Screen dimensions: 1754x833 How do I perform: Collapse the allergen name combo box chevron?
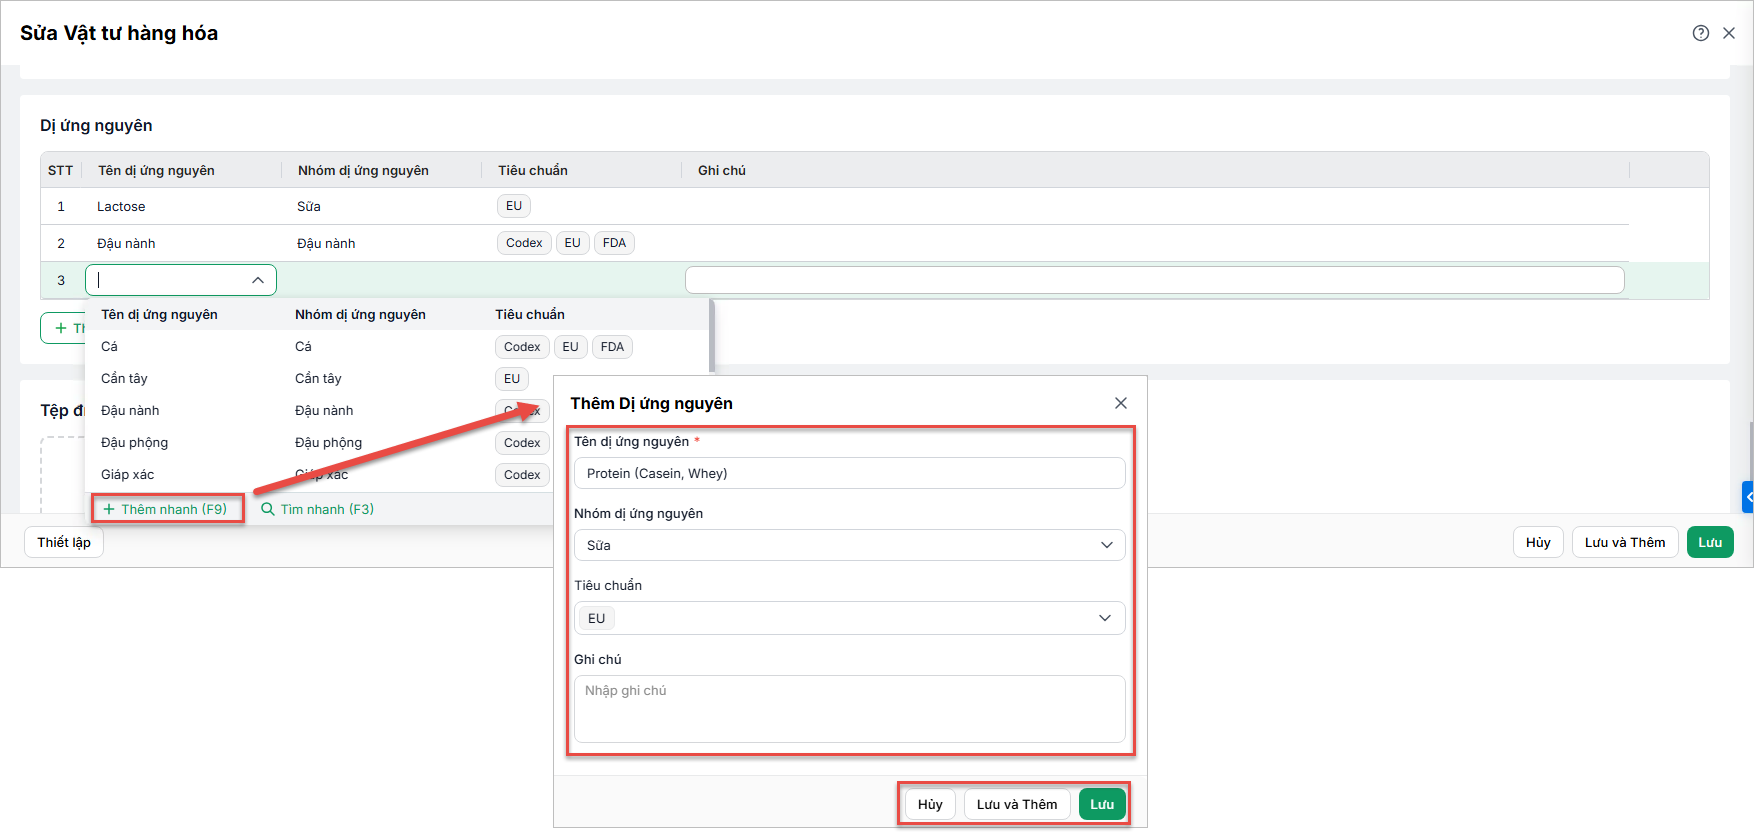click(x=258, y=280)
